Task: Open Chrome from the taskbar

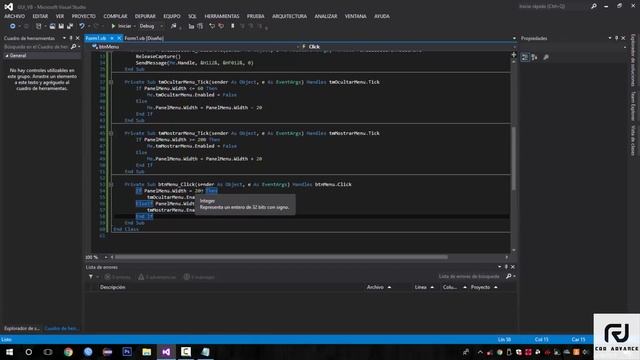Action: coord(68,352)
